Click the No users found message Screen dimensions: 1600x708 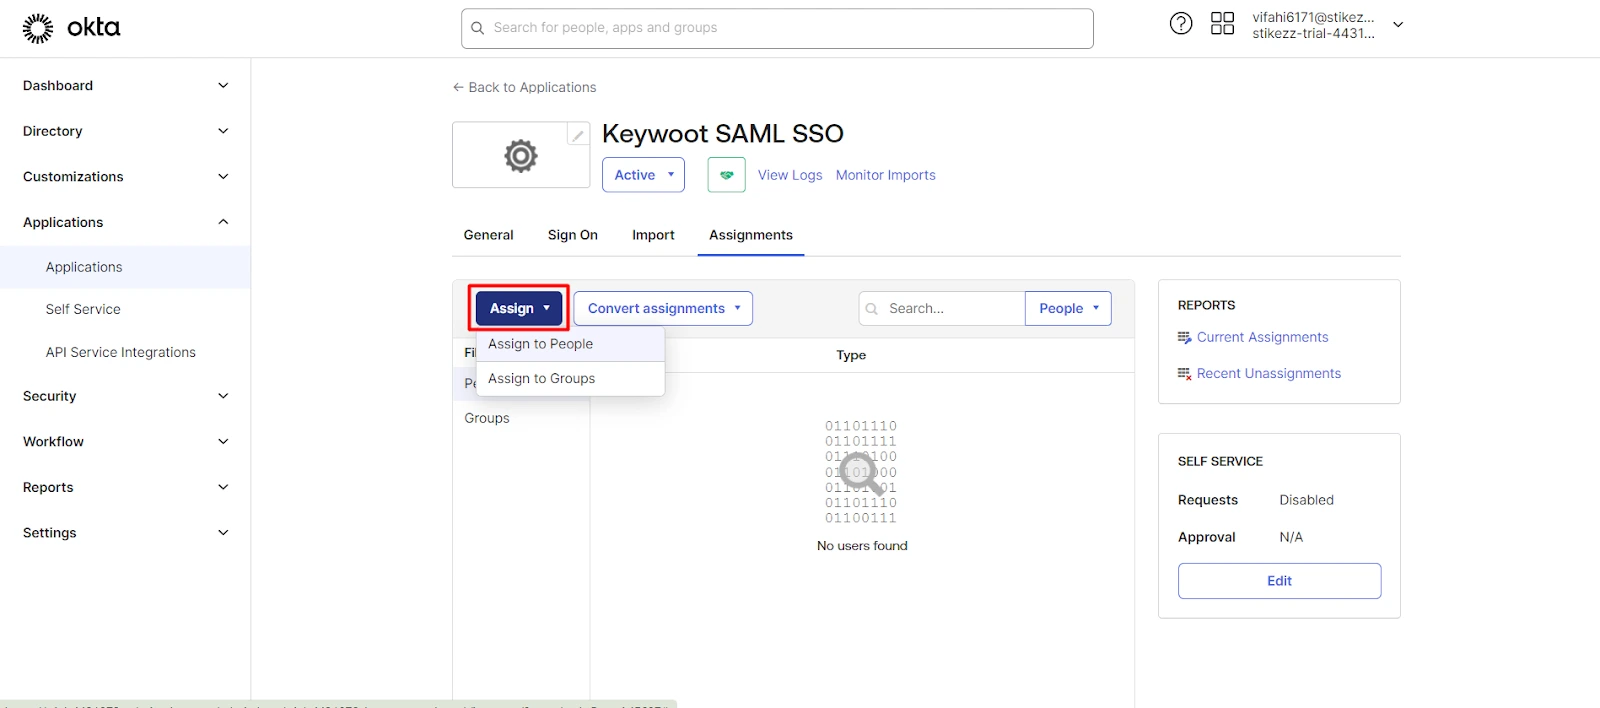click(x=862, y=546)
